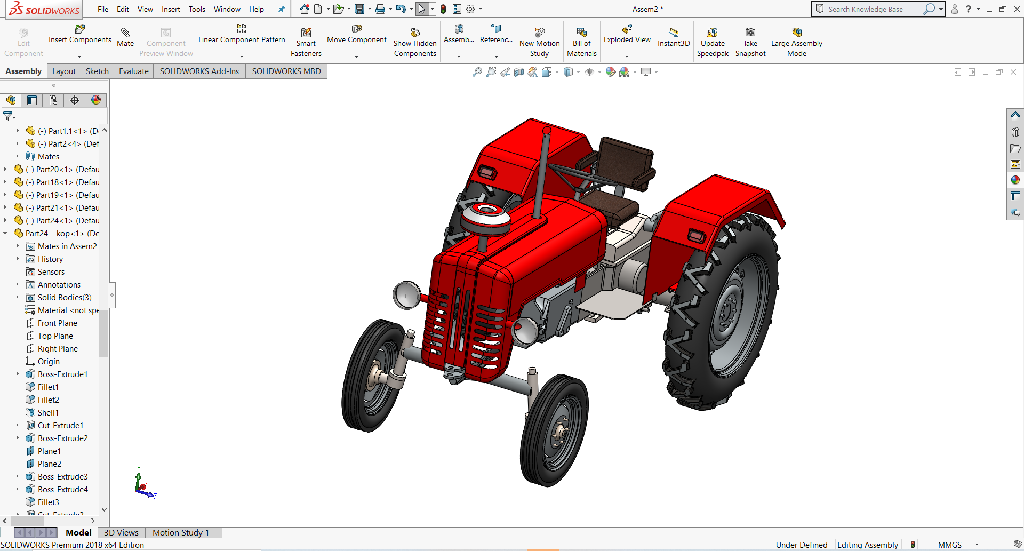Image resolution: width=1024 pixels, height=551 pixels.
Task: Select Front Plane in the feature tree
Action: [x=56, y=323]
